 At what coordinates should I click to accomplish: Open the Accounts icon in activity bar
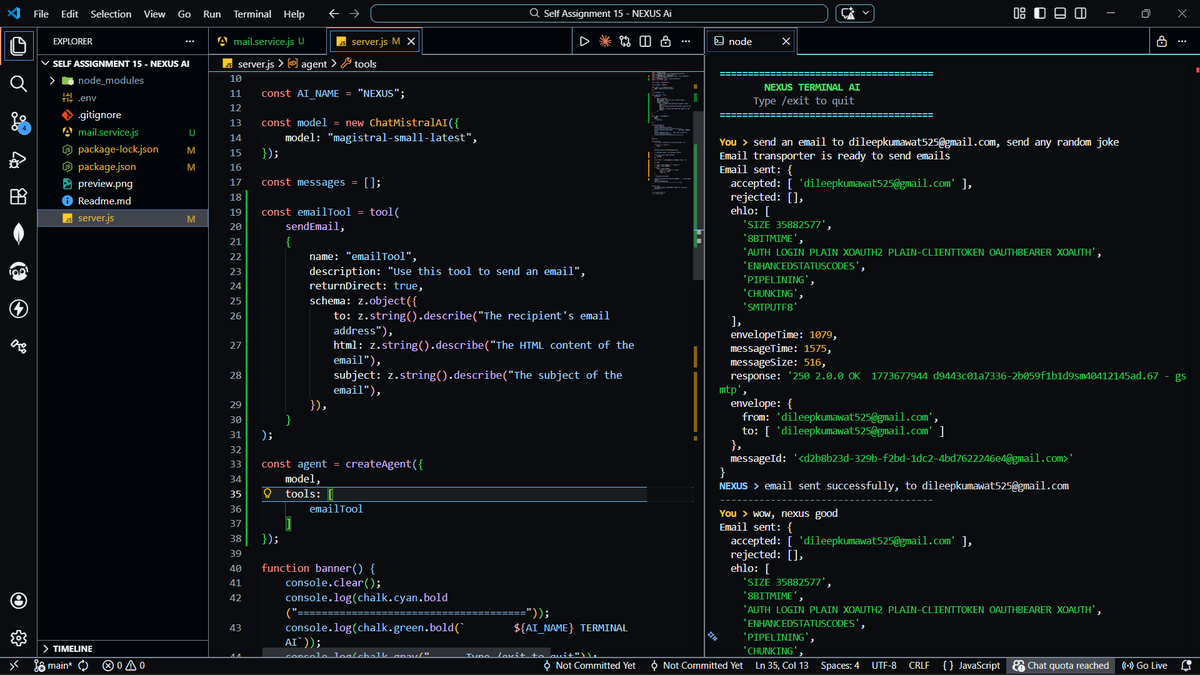18,601
